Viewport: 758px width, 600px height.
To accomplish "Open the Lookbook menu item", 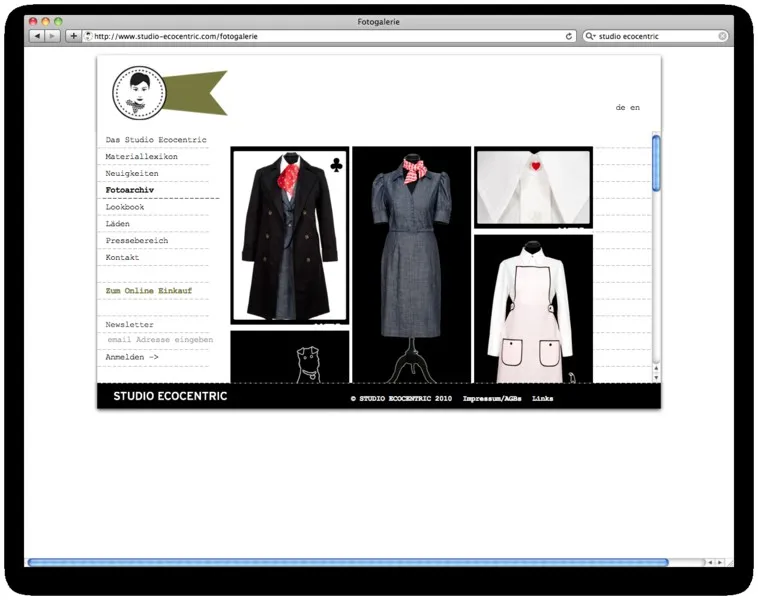I will pos(125,207).
